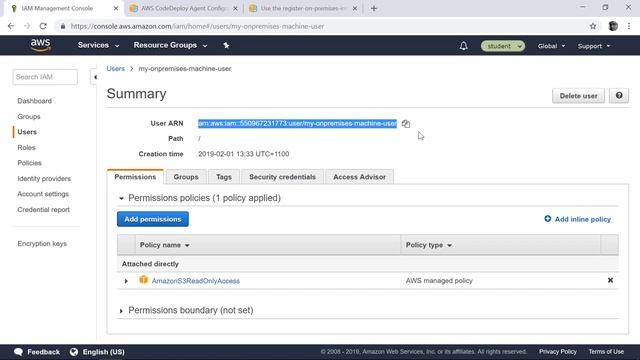This screenshot has width=640, height=360.
Task: Click the AmazonS3ReadOnlyAccess policy box icon
Action: click(143, 280)
